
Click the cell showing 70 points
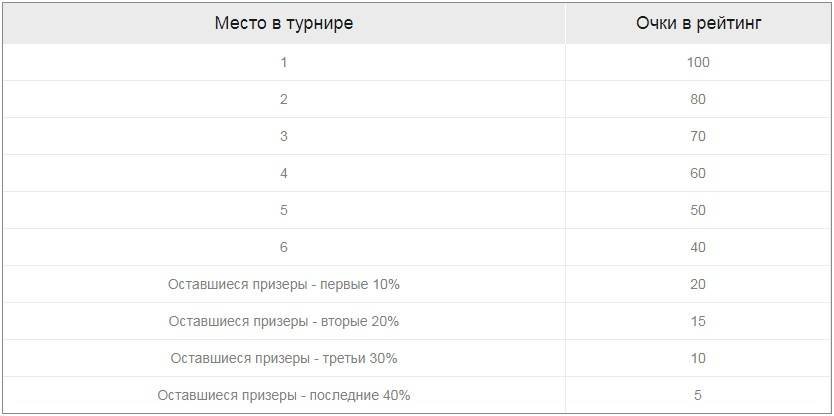tap(698, 136)
